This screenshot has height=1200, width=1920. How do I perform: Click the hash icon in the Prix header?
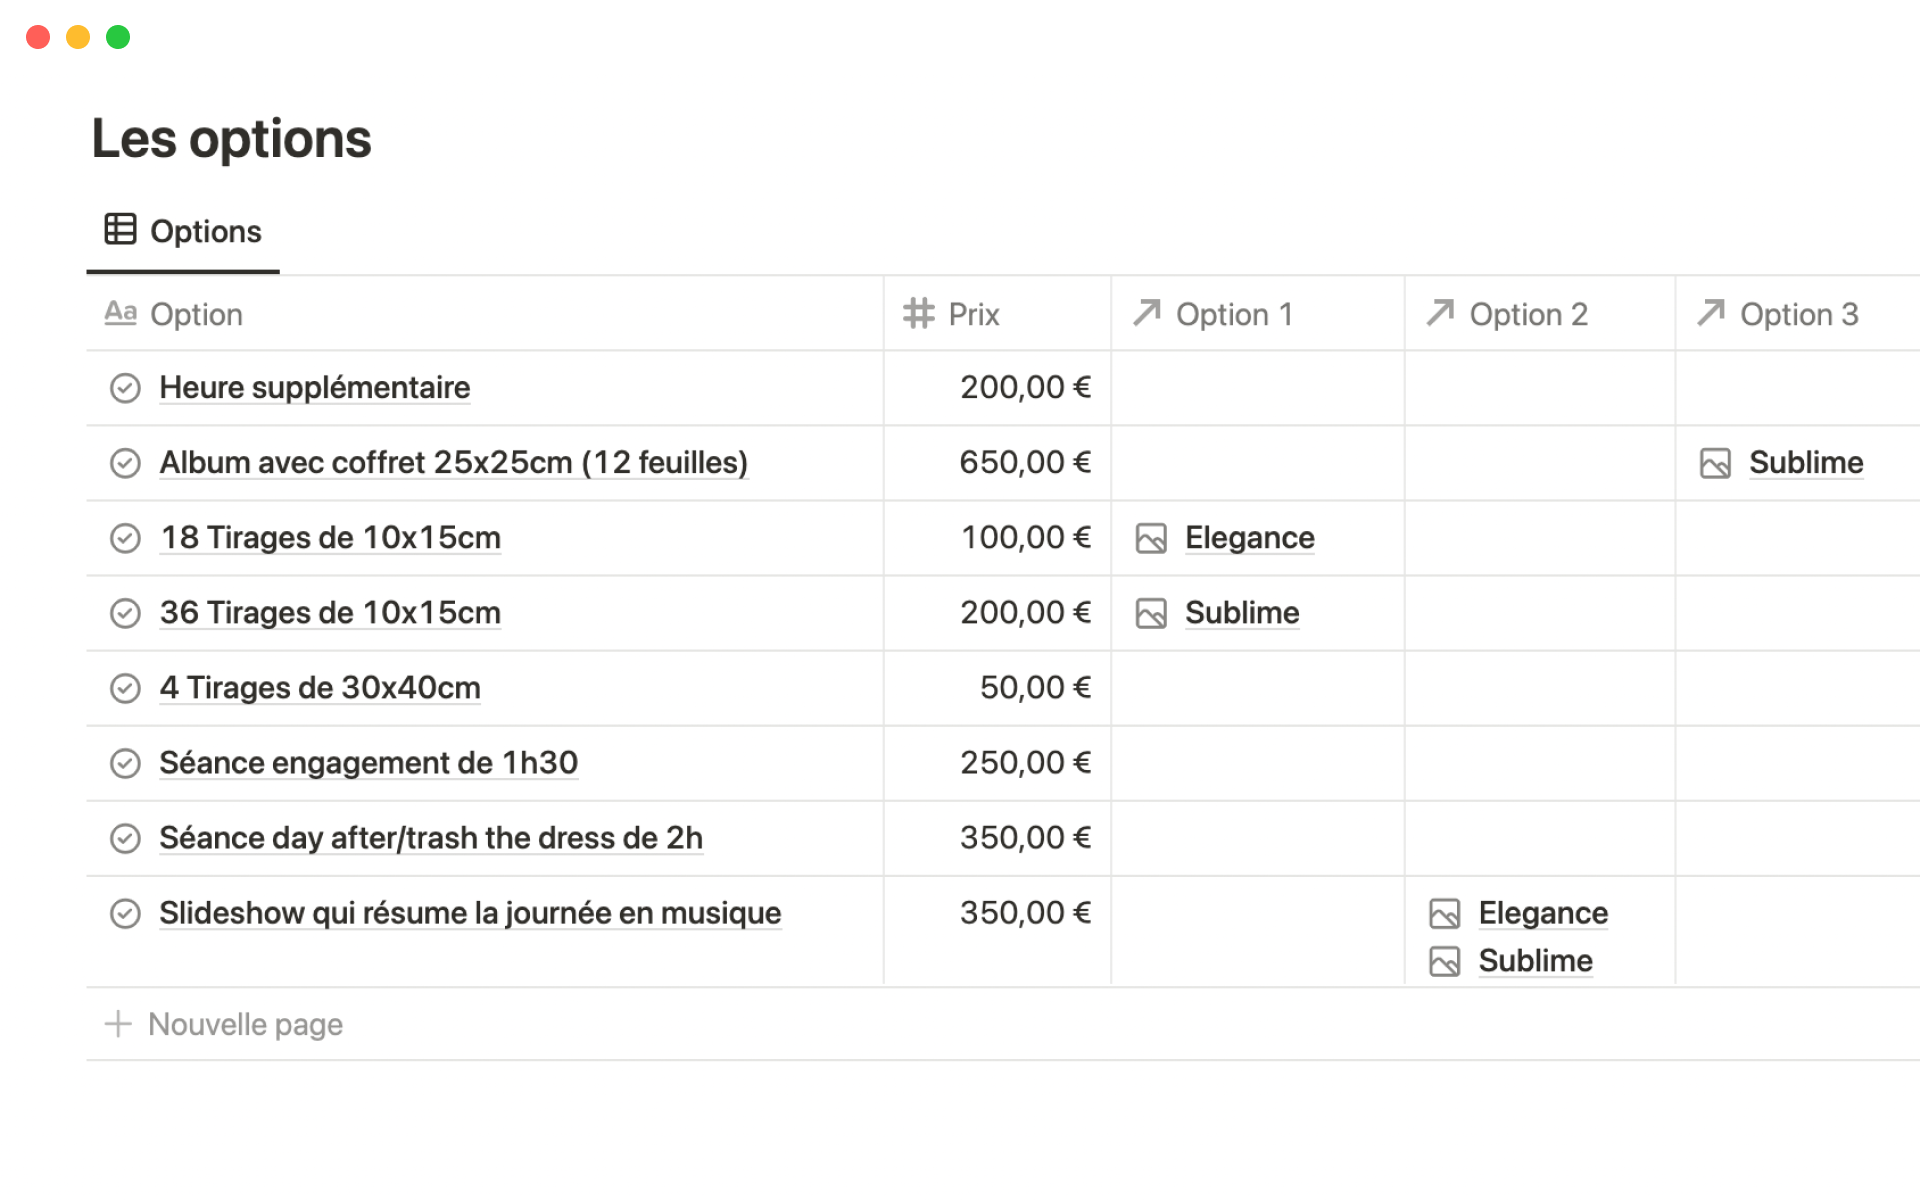click(x=918, y=314)
